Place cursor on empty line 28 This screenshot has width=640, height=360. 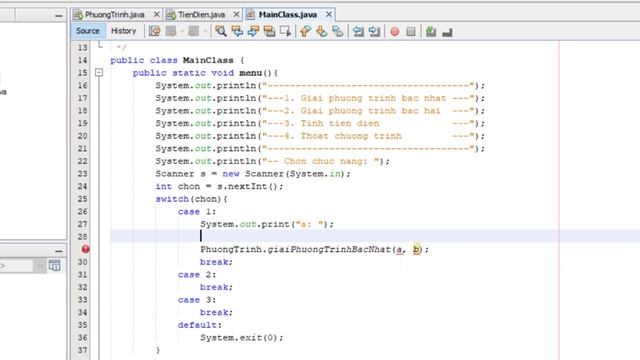coord(334,236)
